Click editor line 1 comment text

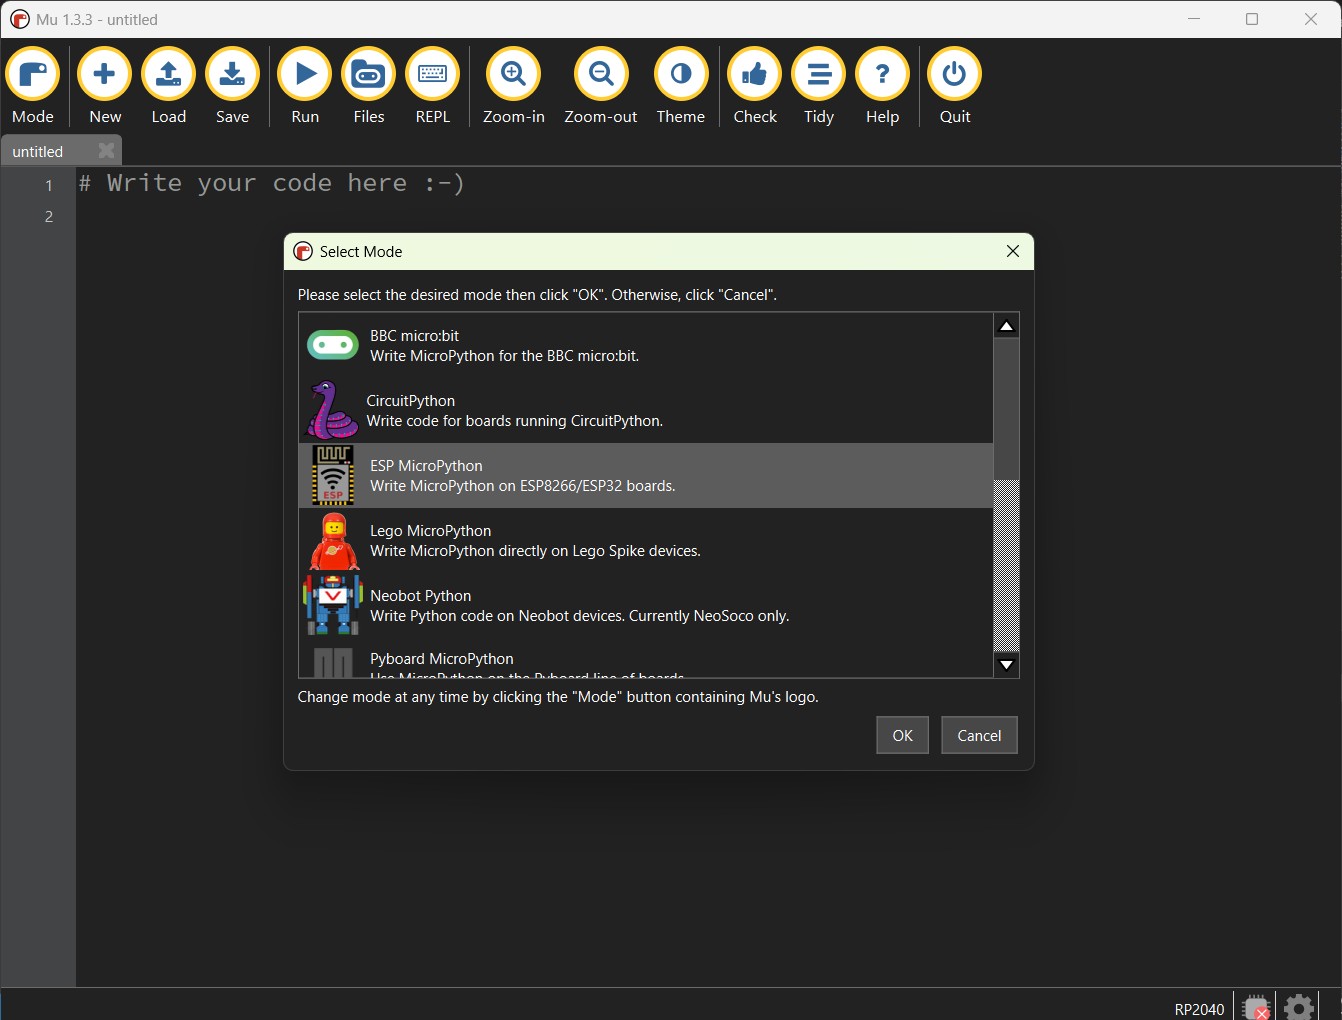[272, 183]
